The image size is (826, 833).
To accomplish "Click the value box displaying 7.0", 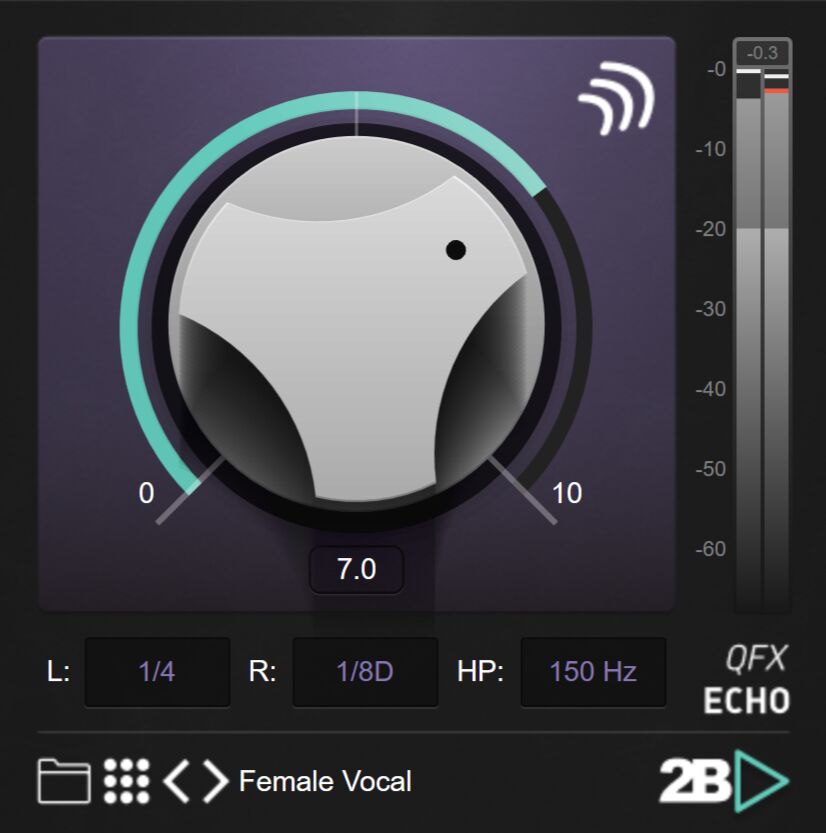I will tap(356, 570).
